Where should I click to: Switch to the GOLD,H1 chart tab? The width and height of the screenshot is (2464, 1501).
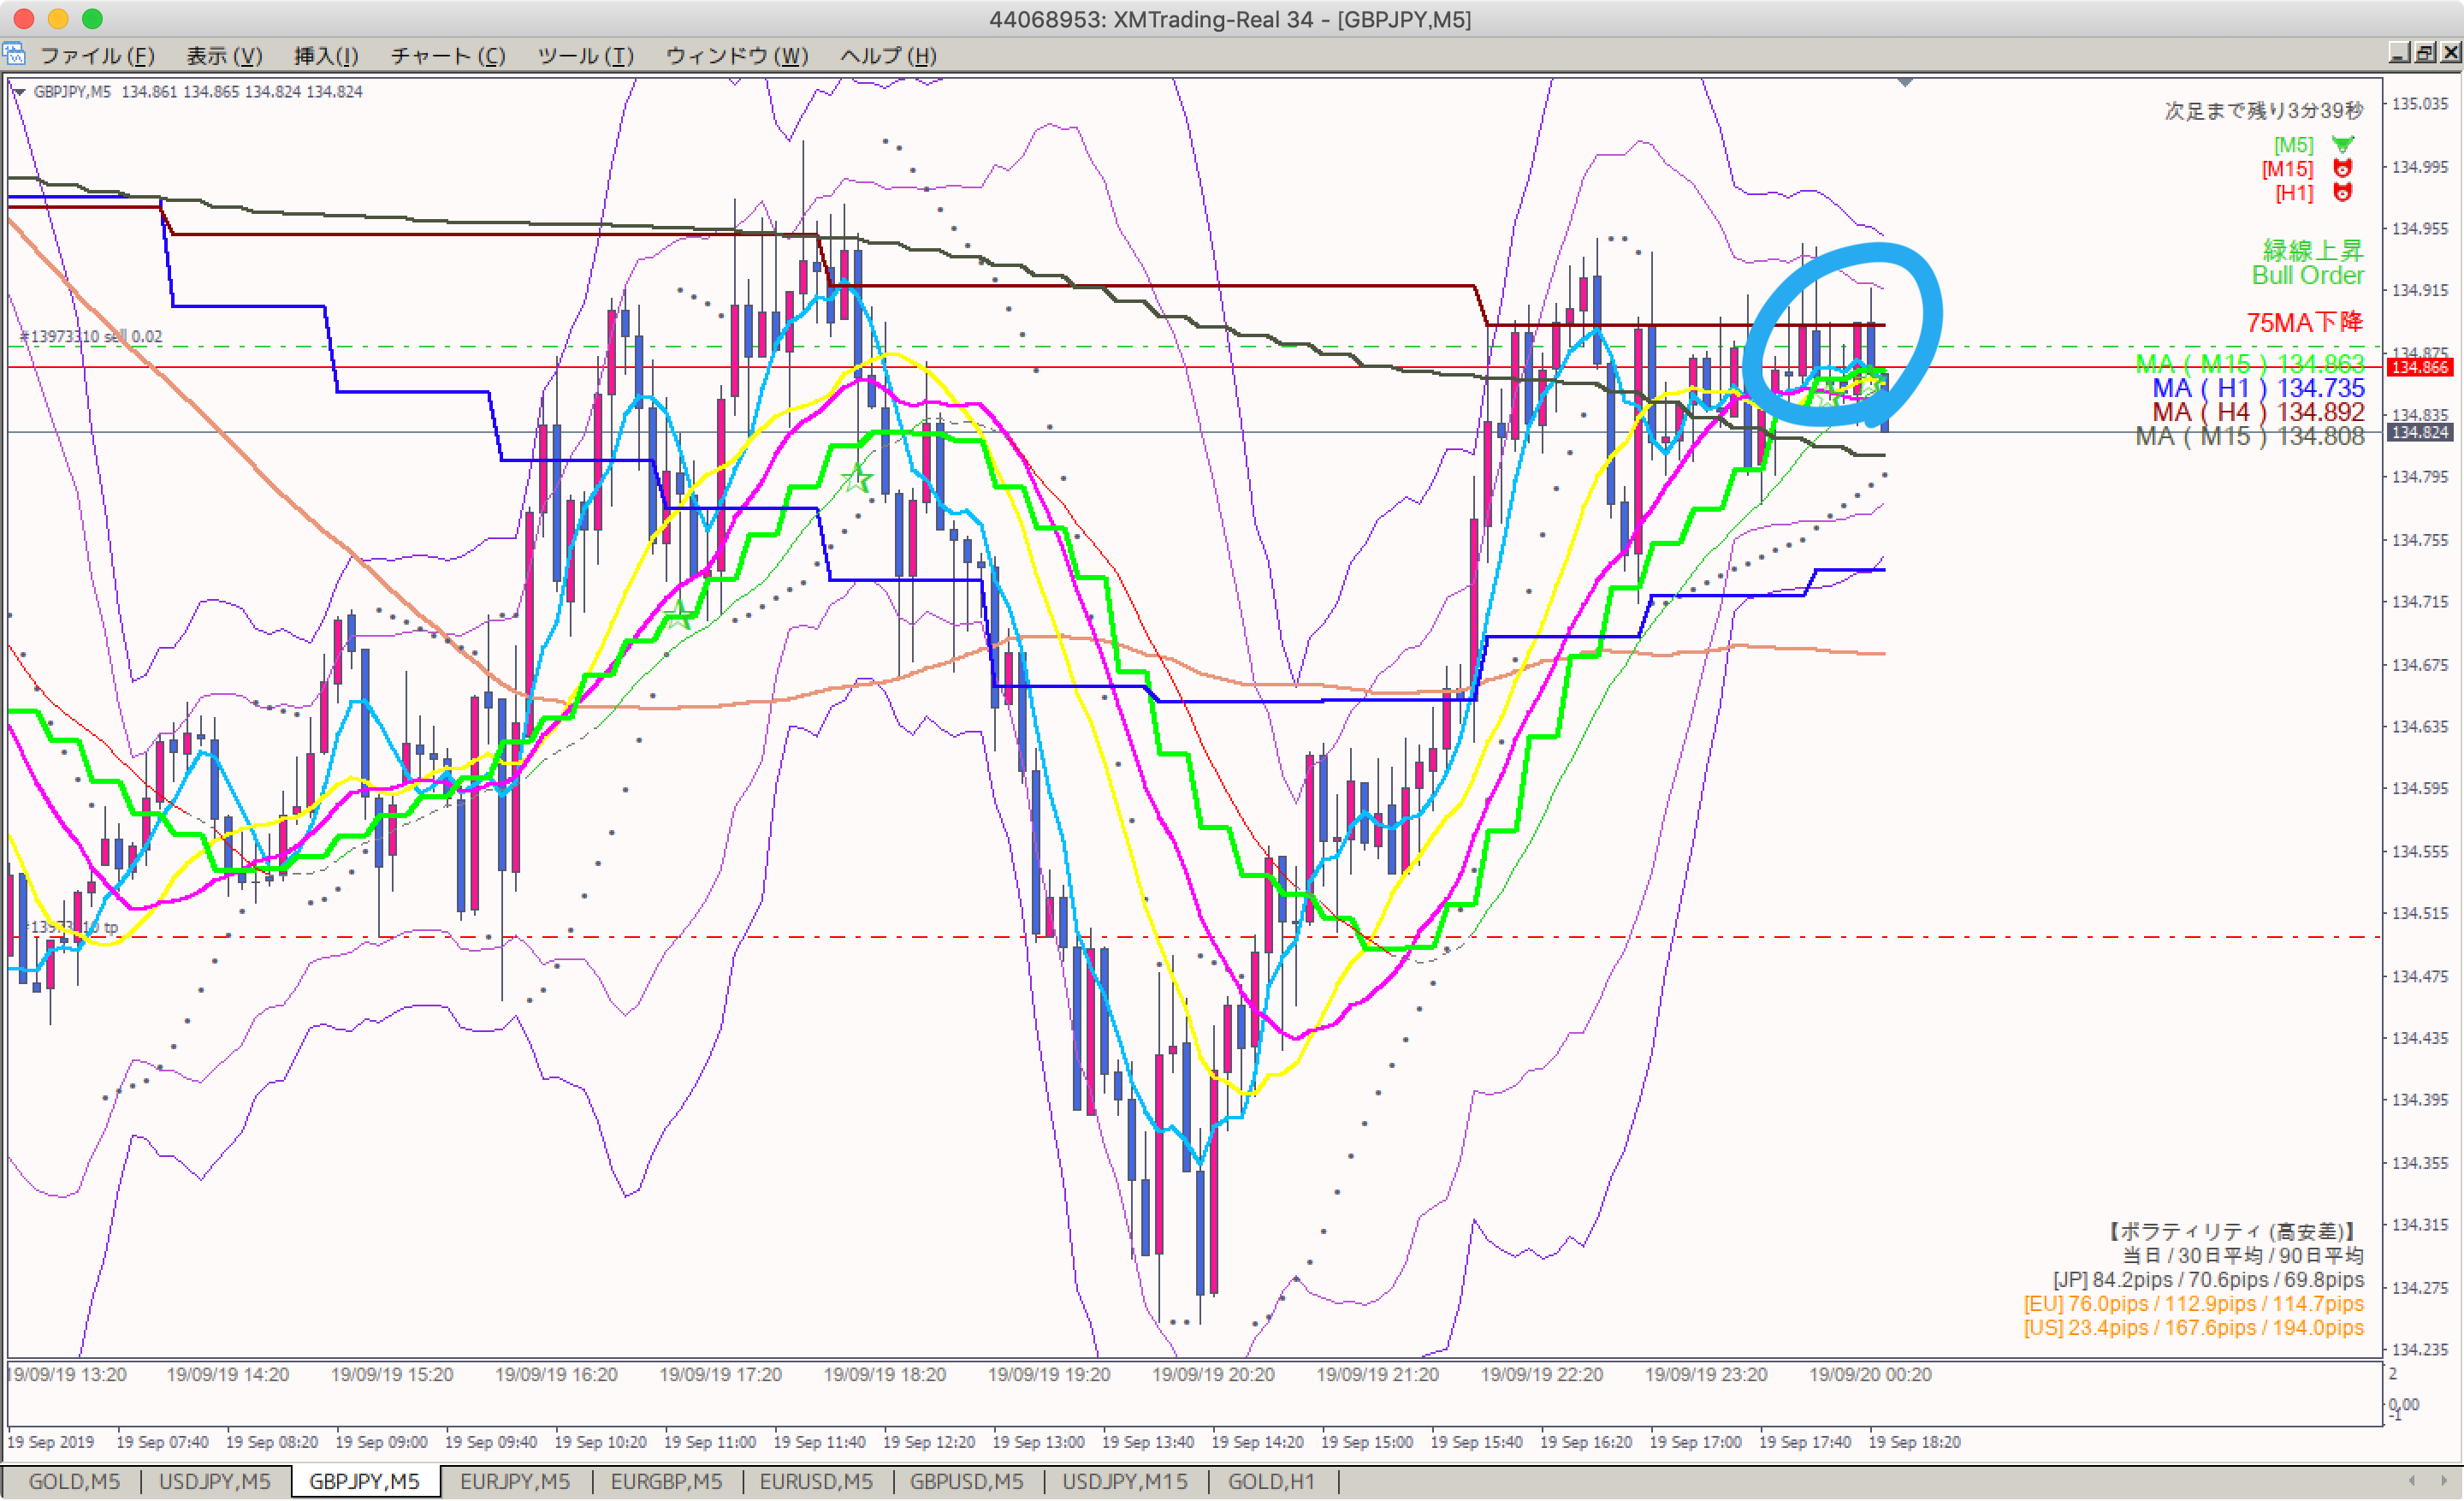(x=1271, y=1481)
